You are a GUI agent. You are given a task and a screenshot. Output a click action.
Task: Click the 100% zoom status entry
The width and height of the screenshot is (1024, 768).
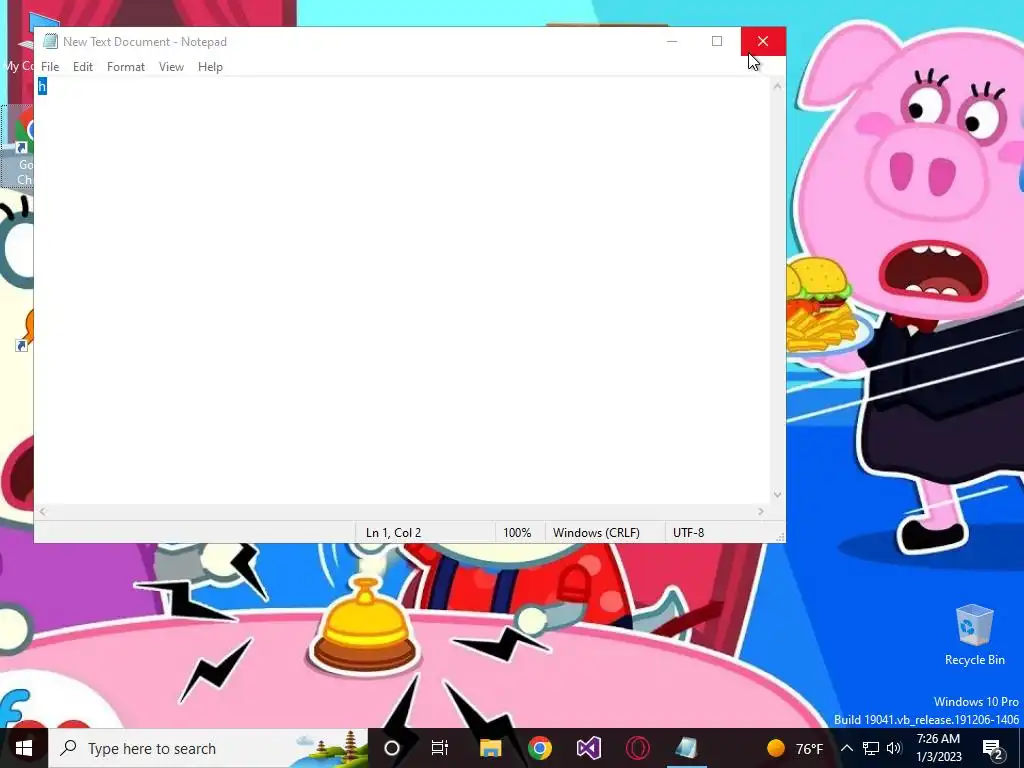tap(517, 532)
